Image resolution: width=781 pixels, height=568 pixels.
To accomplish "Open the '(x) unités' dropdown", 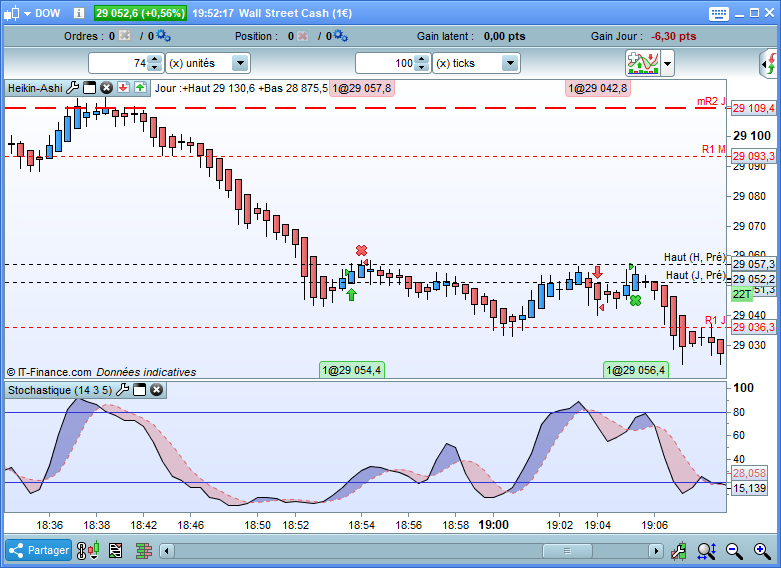I will pos(208,63).
